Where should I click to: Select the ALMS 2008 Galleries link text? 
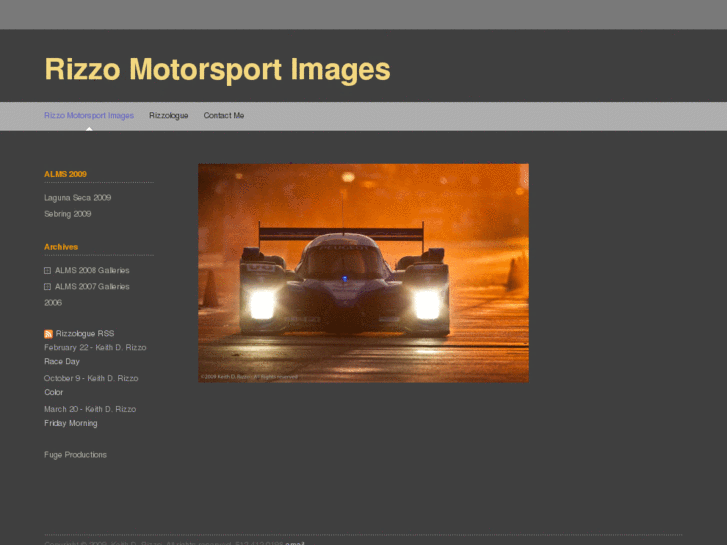tap(92, 271)
